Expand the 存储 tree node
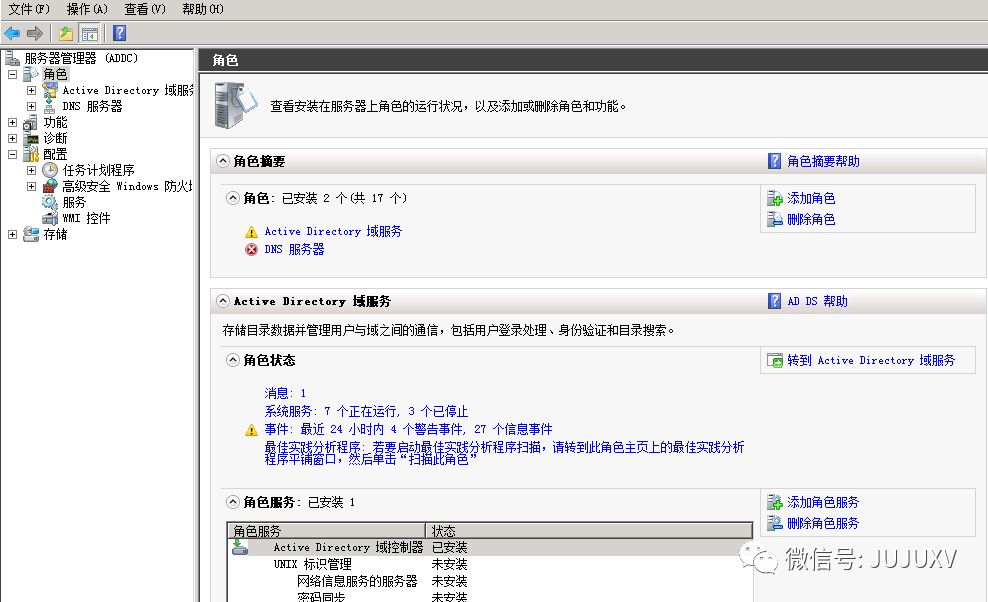The image size is (988, 602). pos(12,234)
